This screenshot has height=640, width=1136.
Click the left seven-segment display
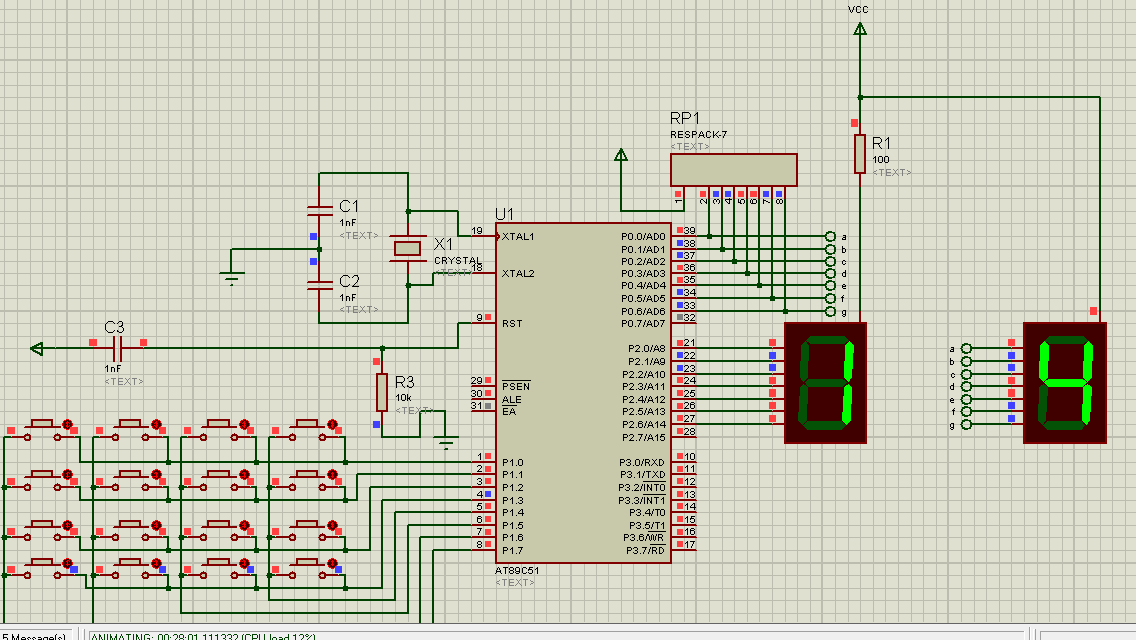point(825,382)
